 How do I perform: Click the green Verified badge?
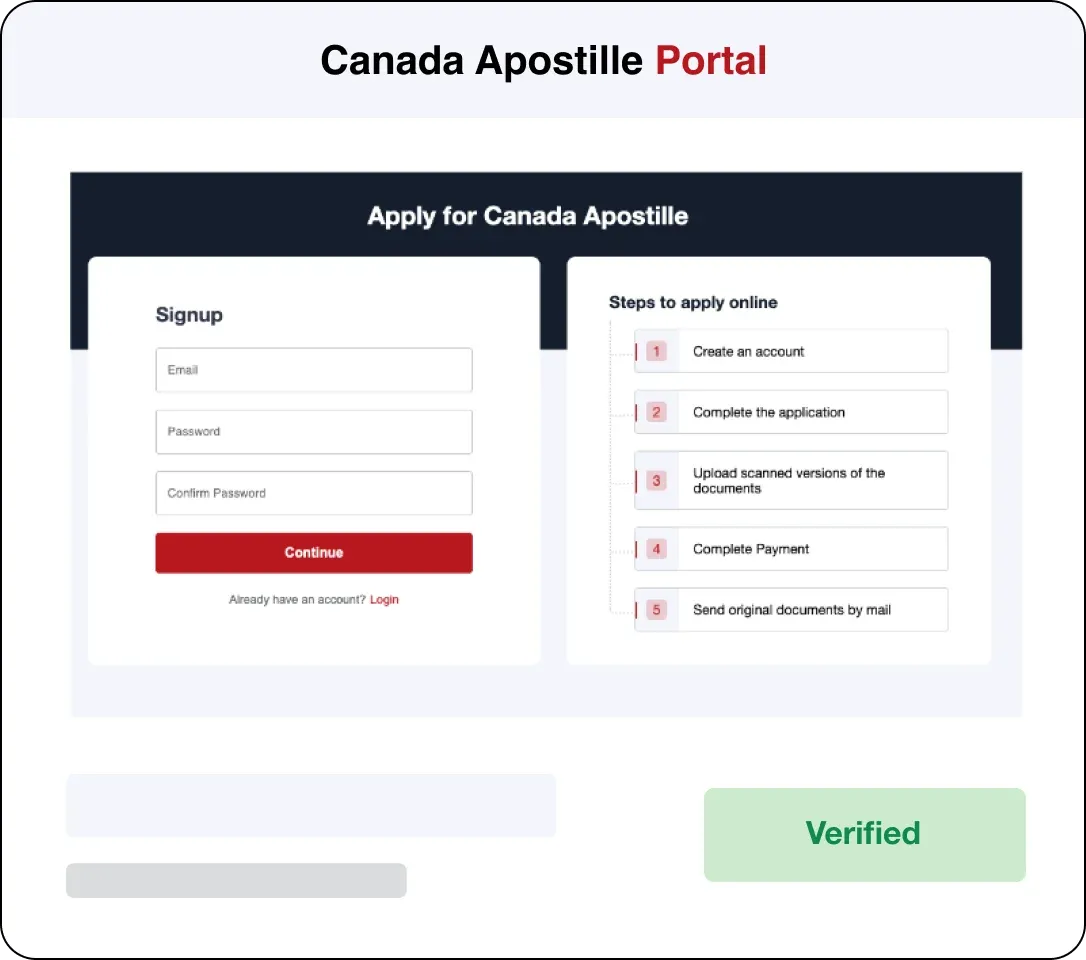863,834
